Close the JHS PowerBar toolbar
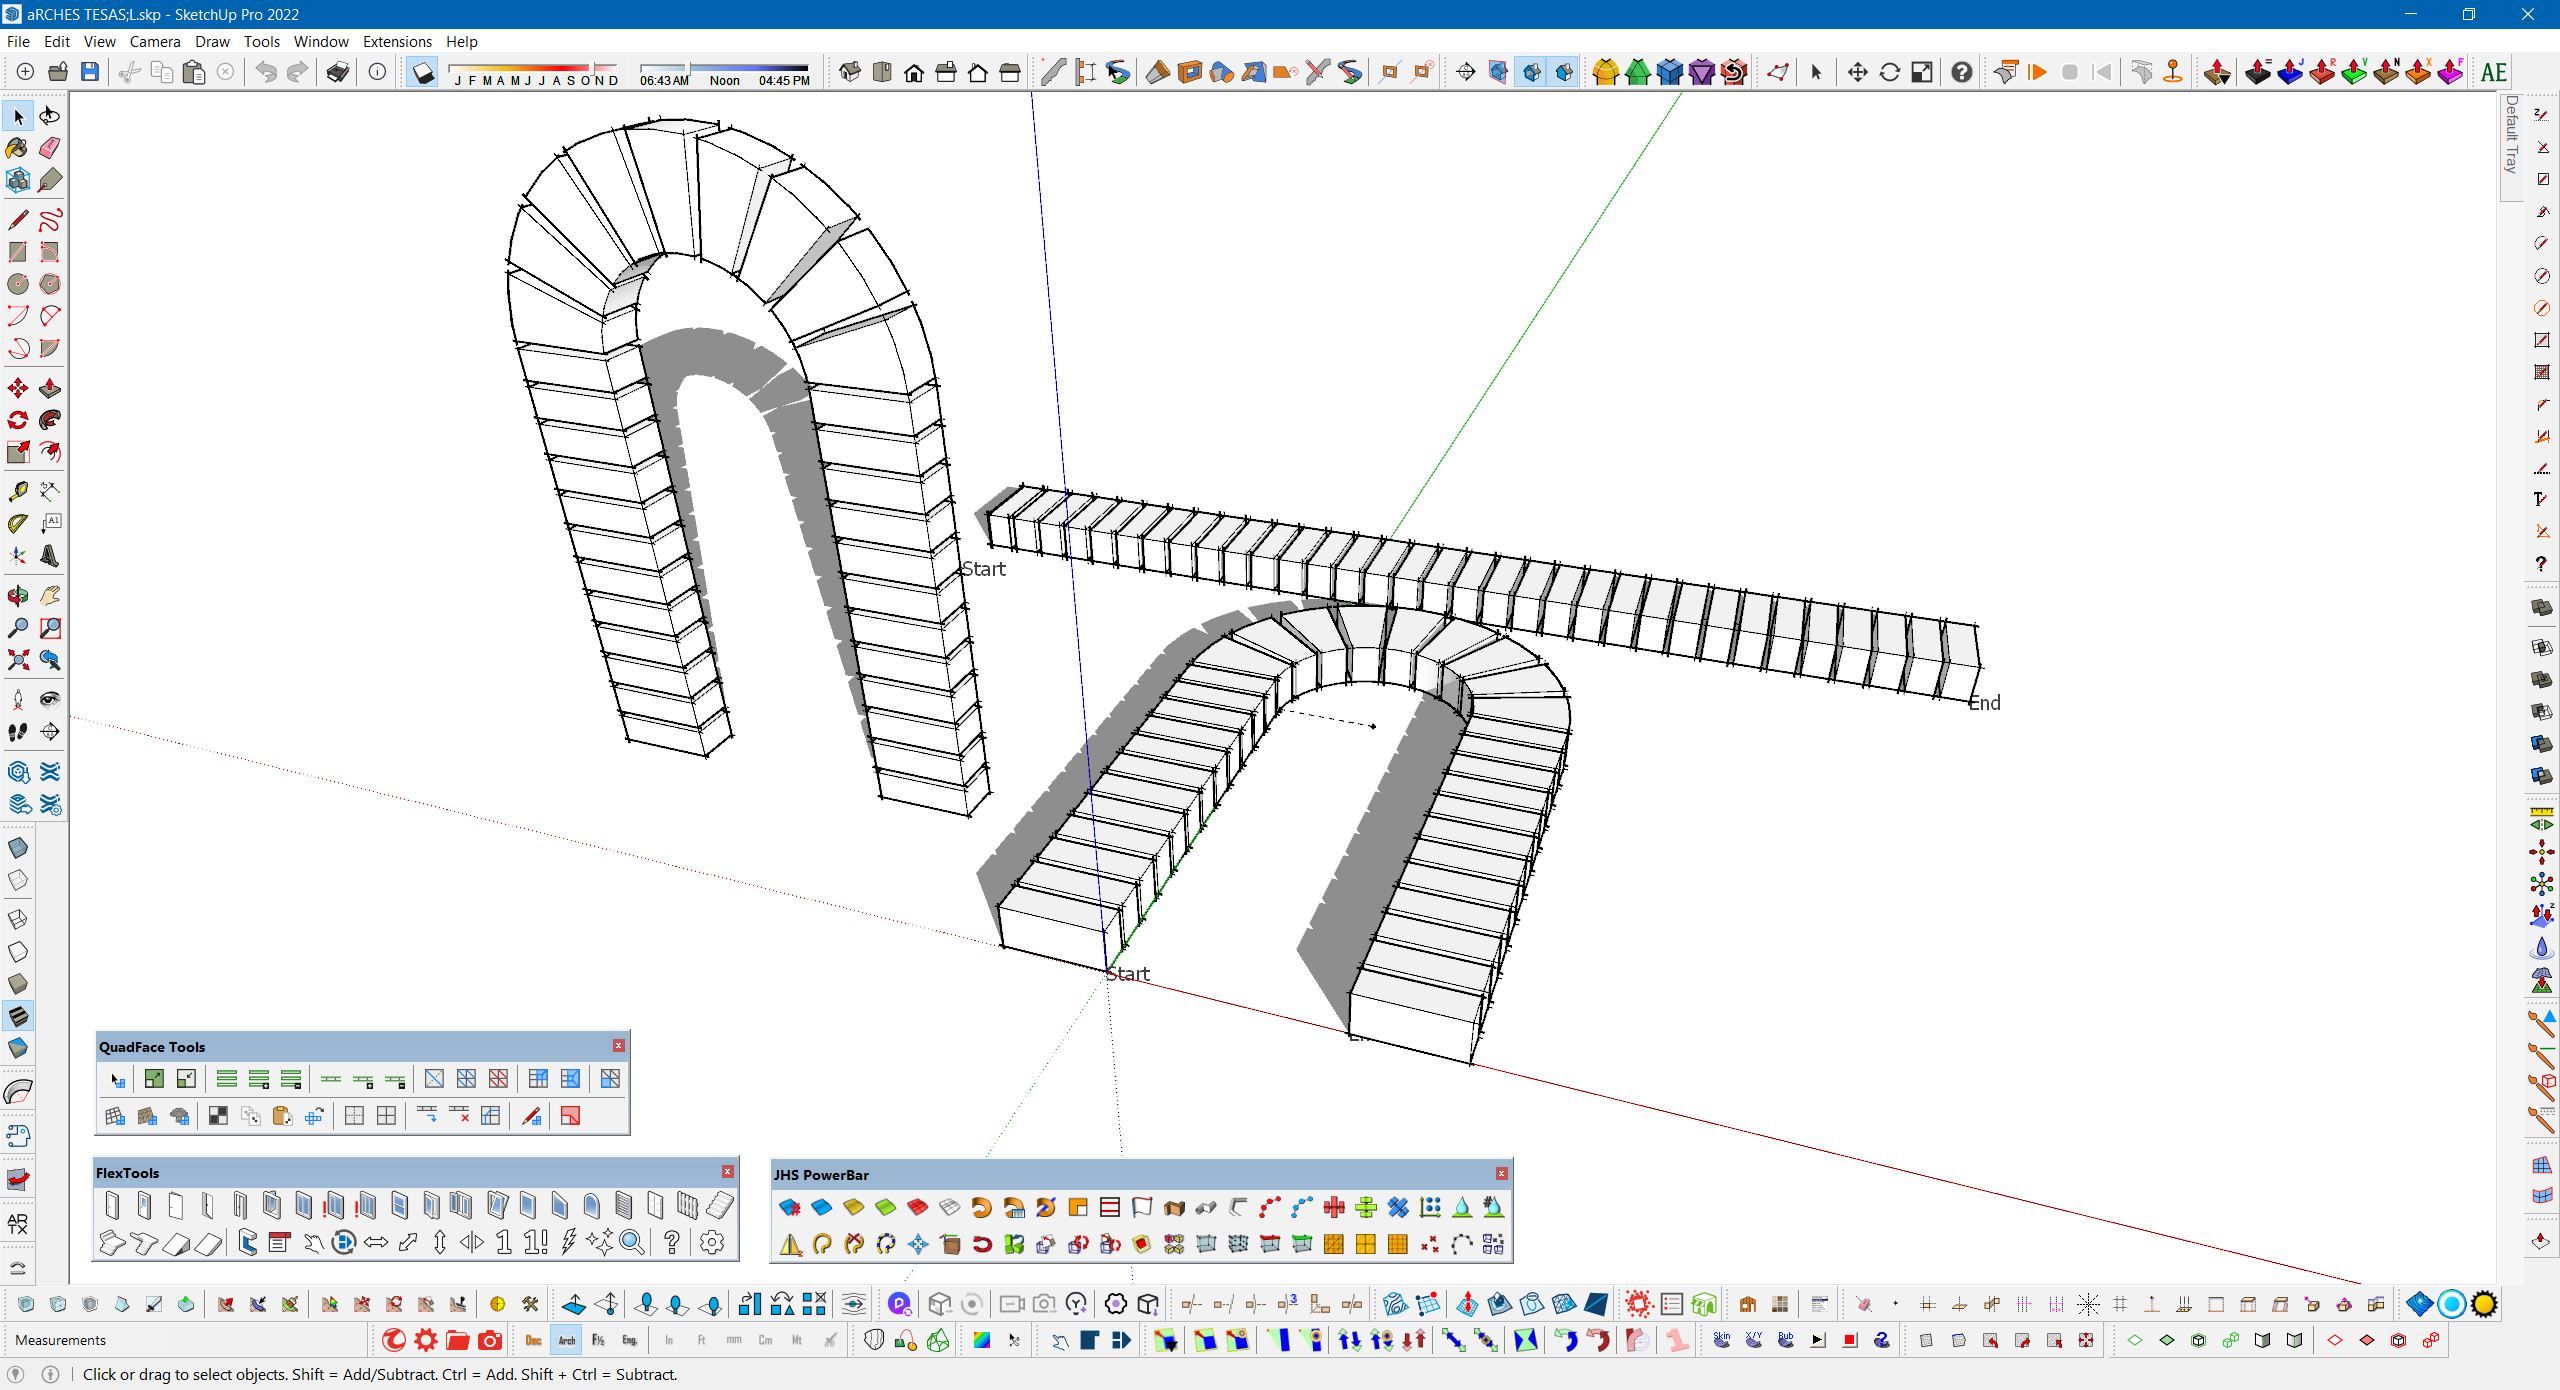 (1500, 1173)
